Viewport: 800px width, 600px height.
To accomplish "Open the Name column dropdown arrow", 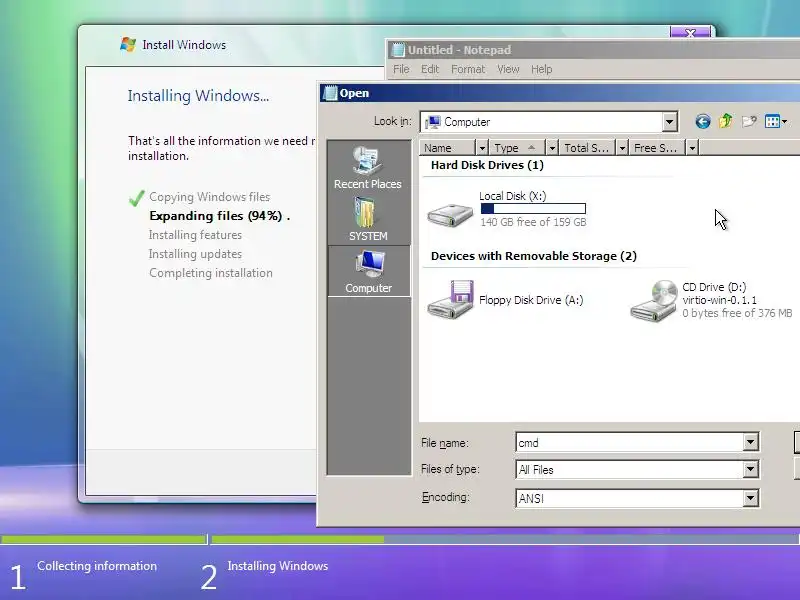I will [x=482, y=148].
